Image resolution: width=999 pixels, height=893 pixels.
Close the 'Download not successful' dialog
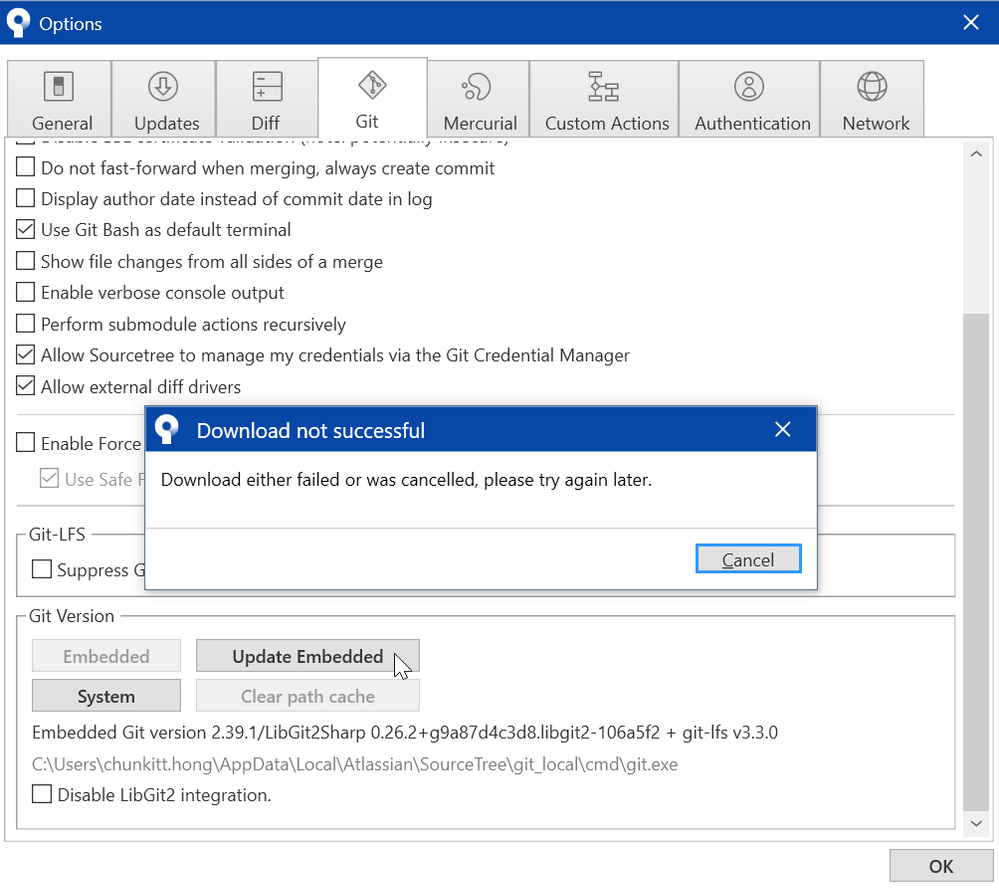(x=782, y=429)
